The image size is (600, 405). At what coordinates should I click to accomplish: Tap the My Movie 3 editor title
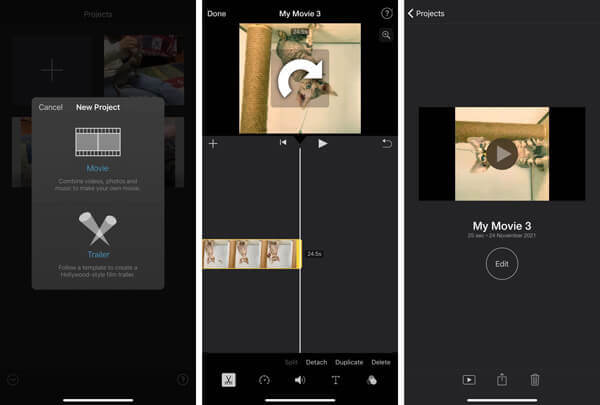tap(300, 13)
